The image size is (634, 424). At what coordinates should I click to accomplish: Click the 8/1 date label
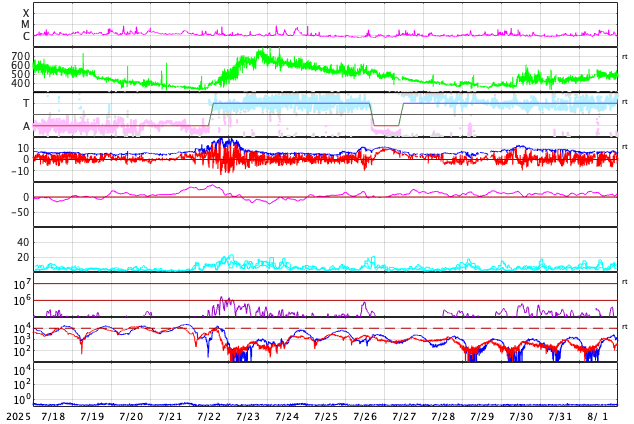597,416
